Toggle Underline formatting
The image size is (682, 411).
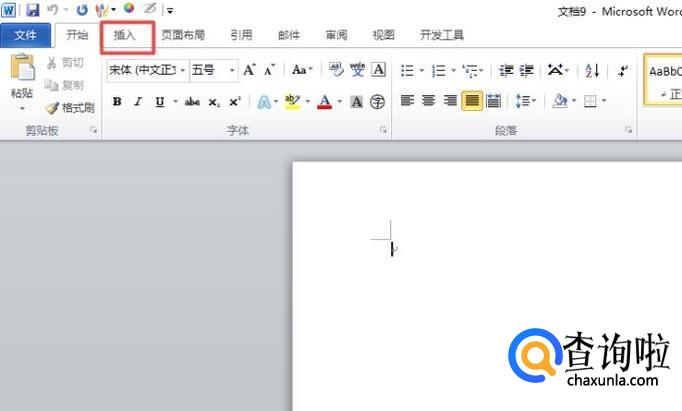point(160,102)
